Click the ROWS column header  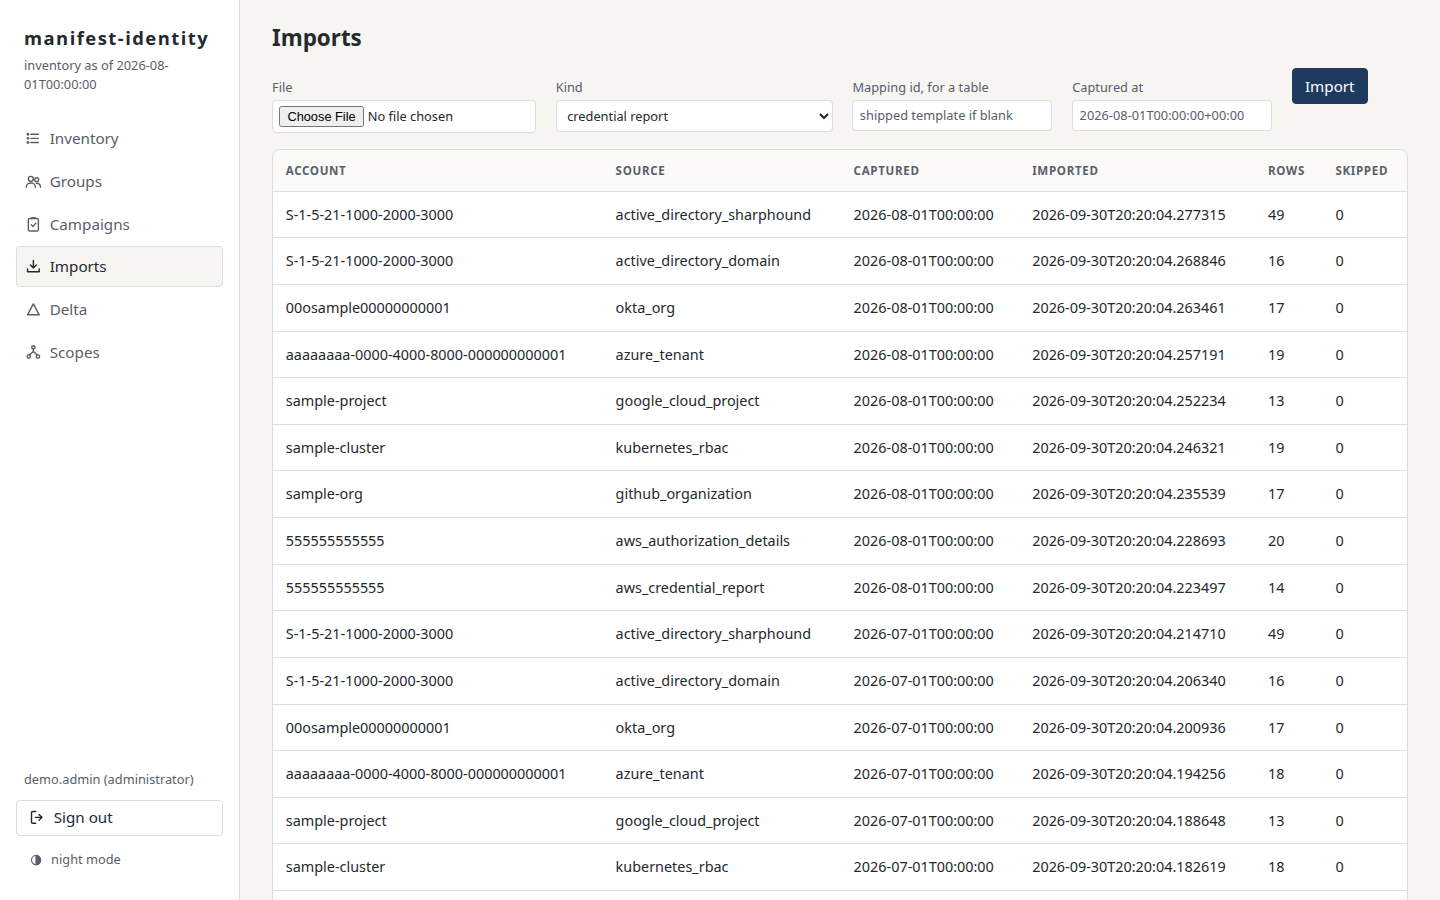coord(1286,171)
